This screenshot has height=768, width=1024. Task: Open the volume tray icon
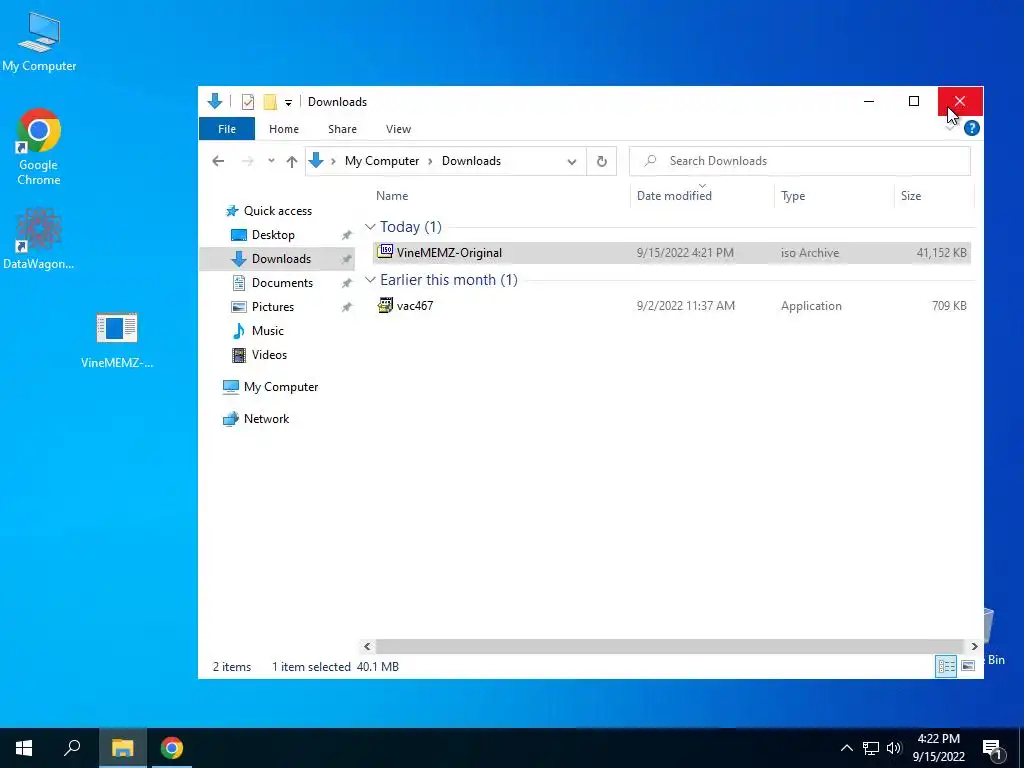coord(894,748)
